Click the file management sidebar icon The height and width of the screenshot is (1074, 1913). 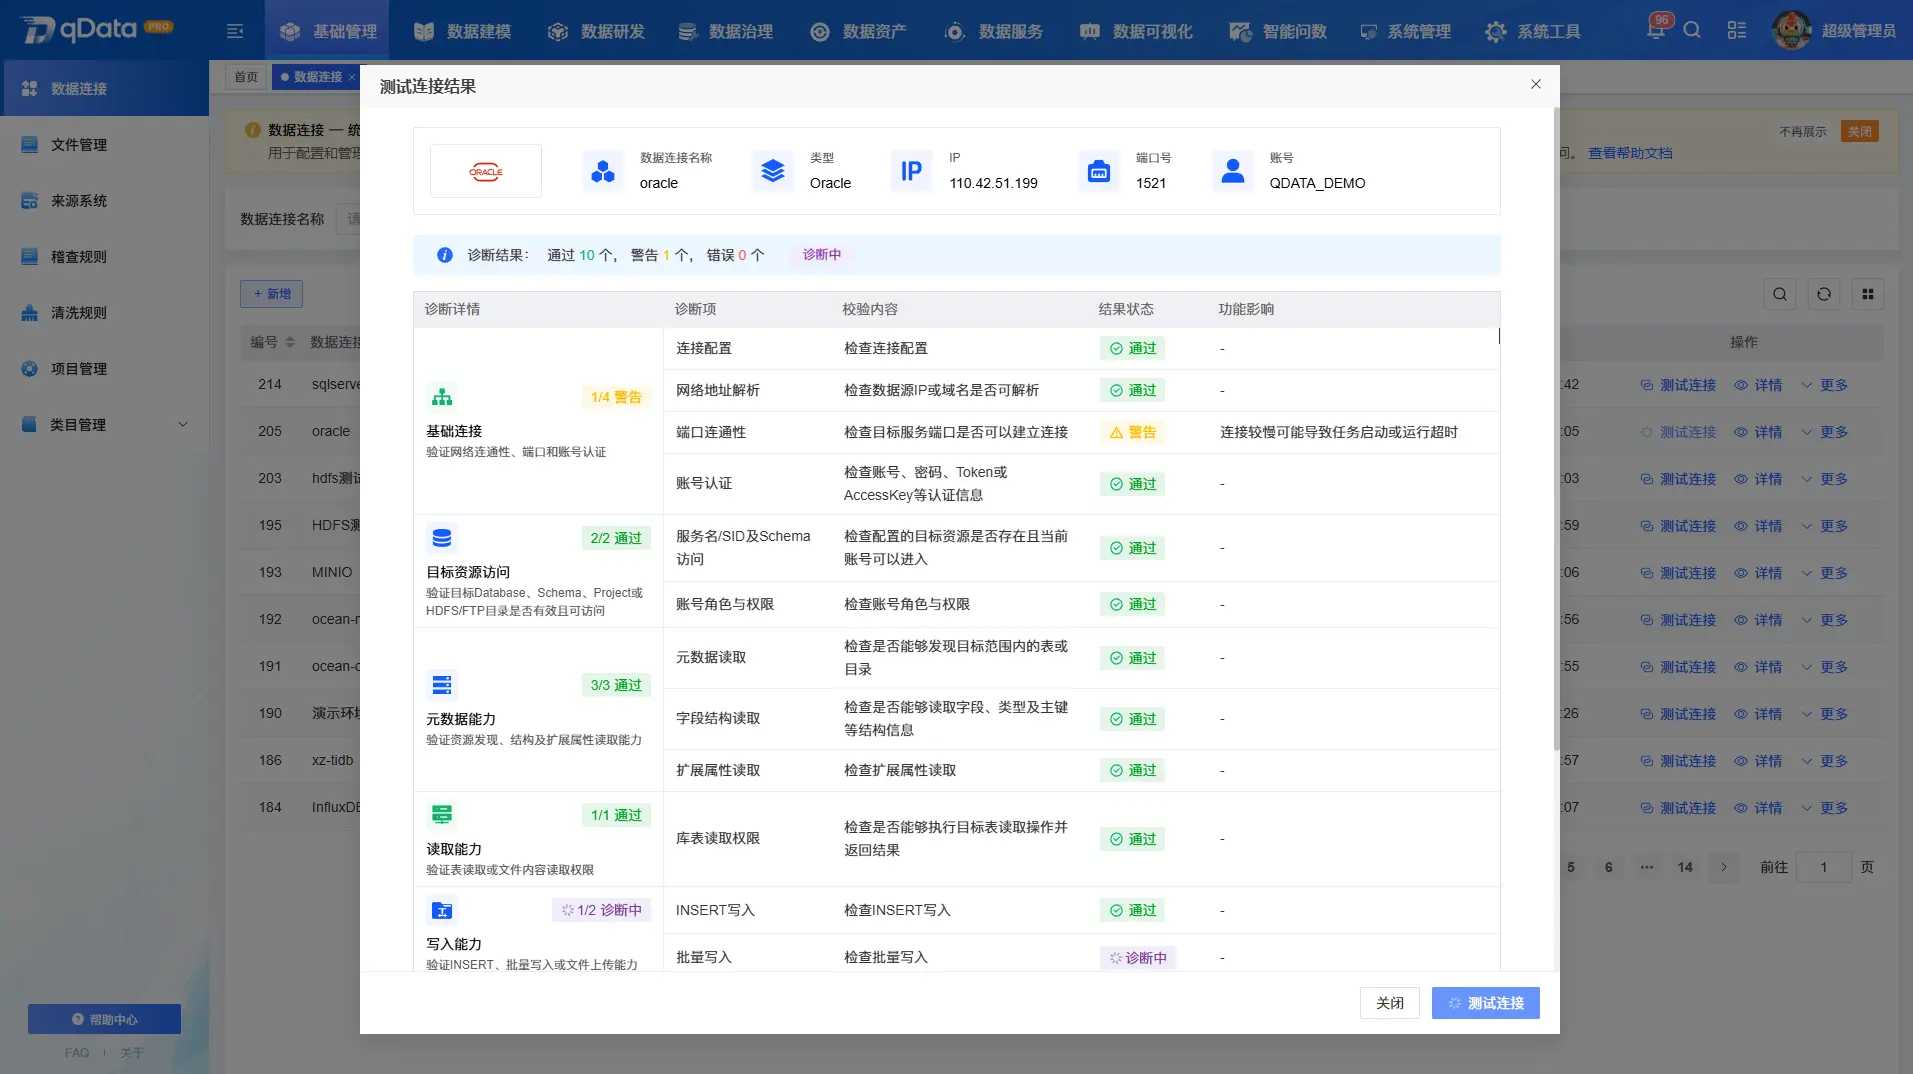click(x=30, y=145)
